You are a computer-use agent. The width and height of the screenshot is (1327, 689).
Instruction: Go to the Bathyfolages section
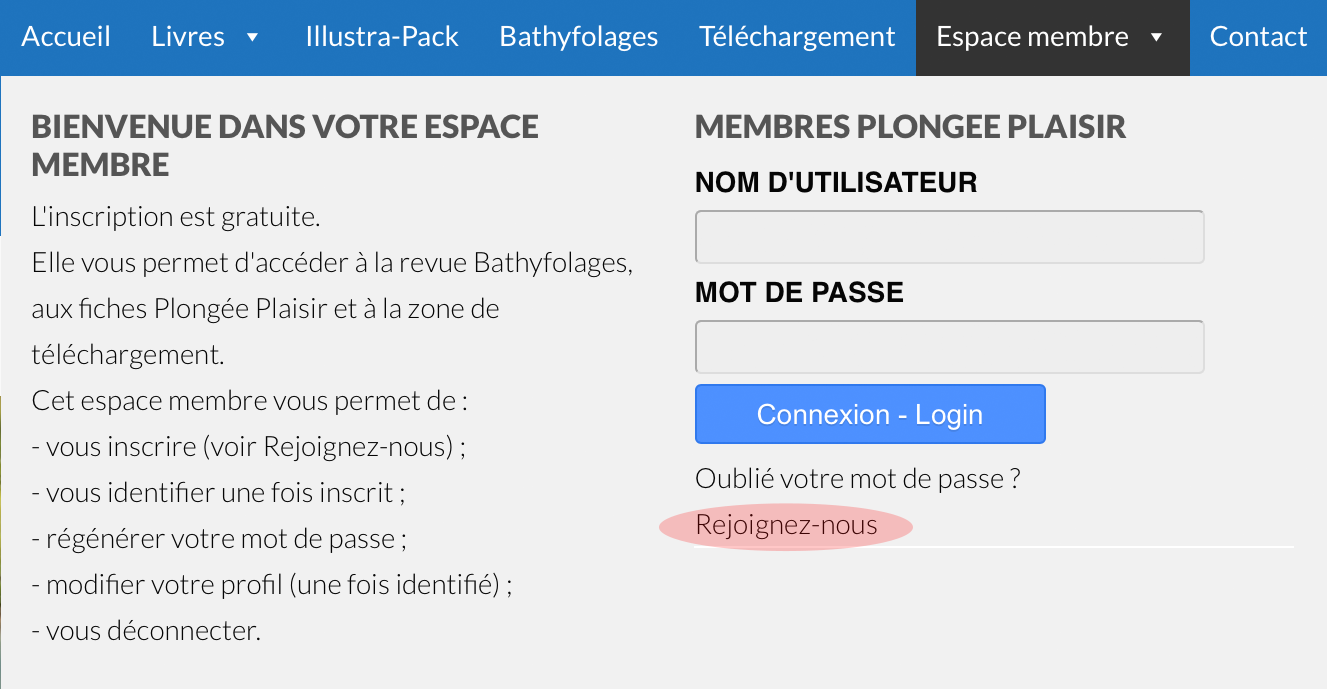[578, 37]
